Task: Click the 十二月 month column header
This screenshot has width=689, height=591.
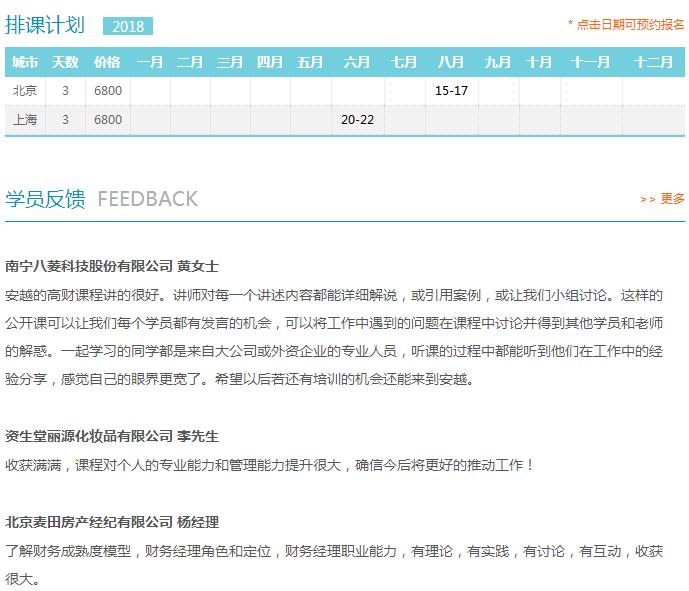Action: pyautogui.click(x=652, y=62)
